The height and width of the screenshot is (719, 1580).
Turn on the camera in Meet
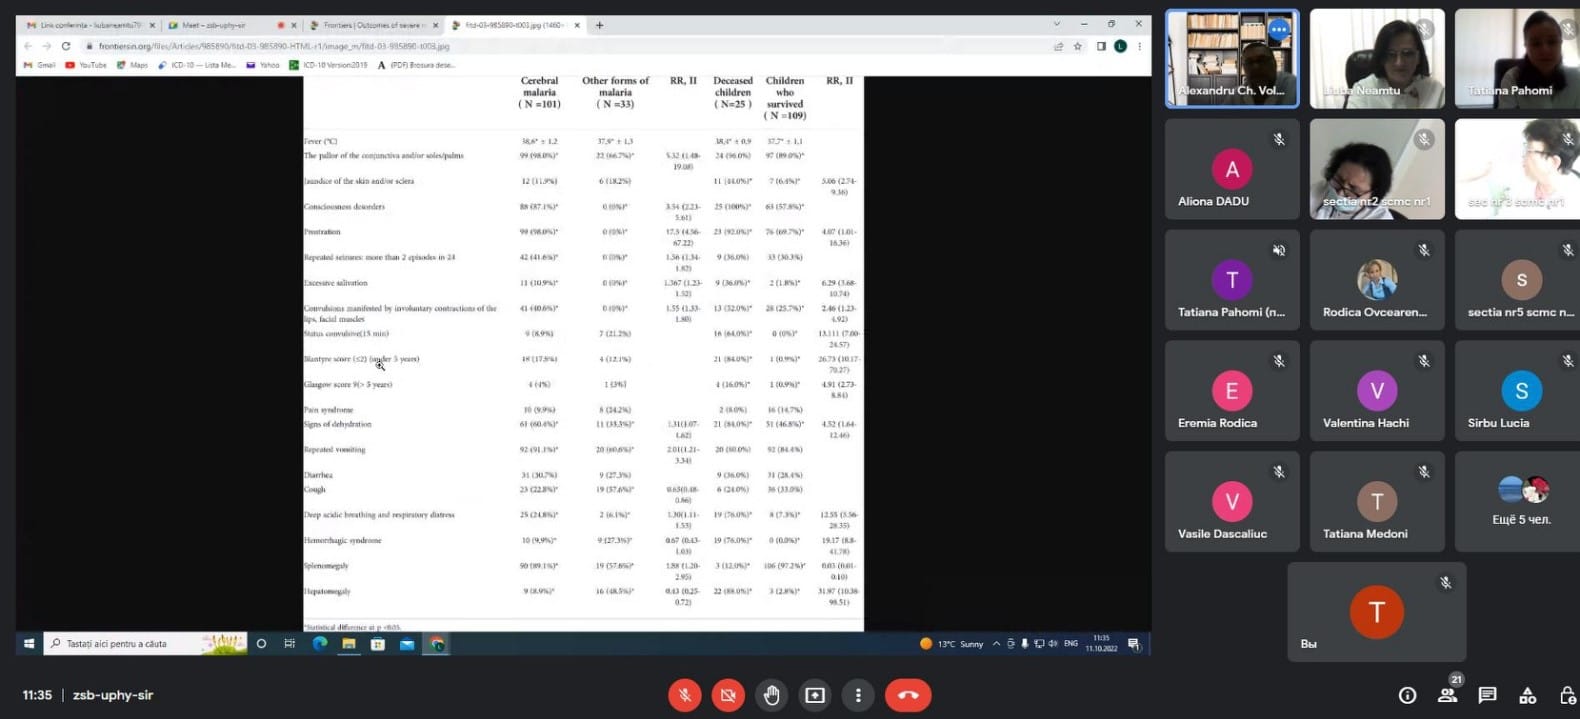[728, 695]
